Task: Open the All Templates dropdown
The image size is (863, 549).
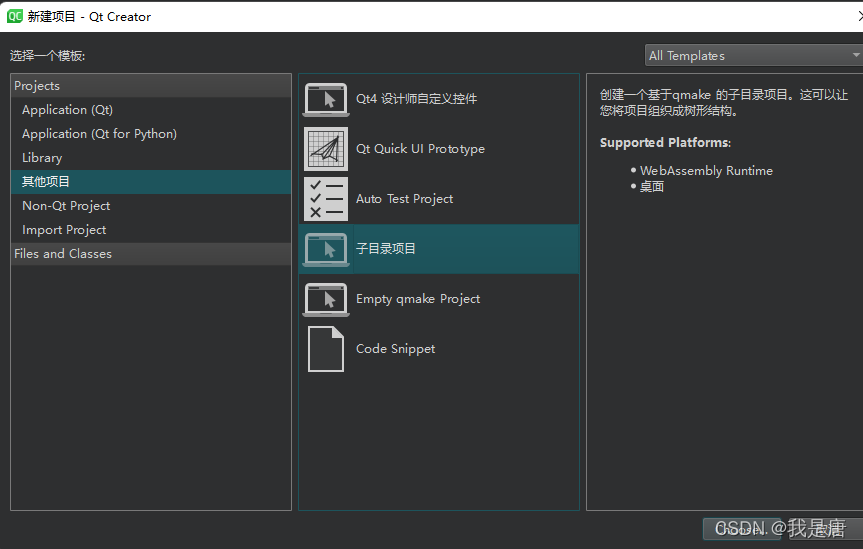Action: [x=753, y=56]
